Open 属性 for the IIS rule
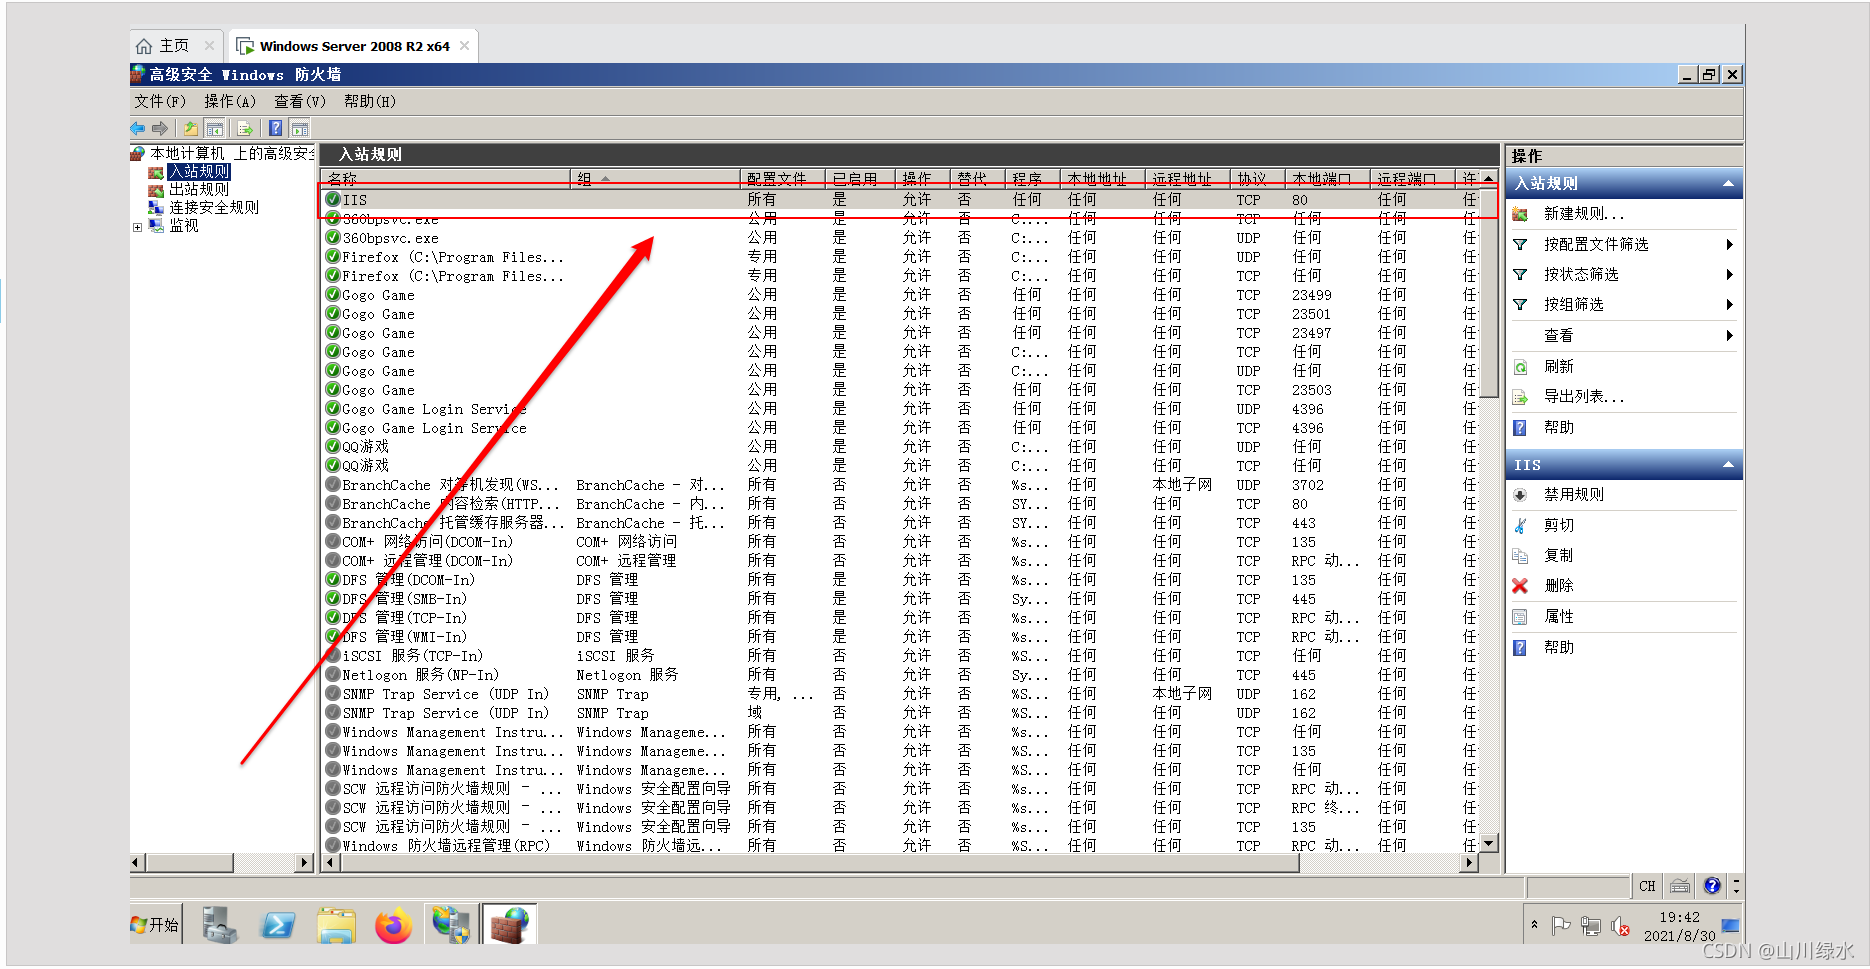The height and width of the screenshot is (969, 1870). coord(1558,617)
